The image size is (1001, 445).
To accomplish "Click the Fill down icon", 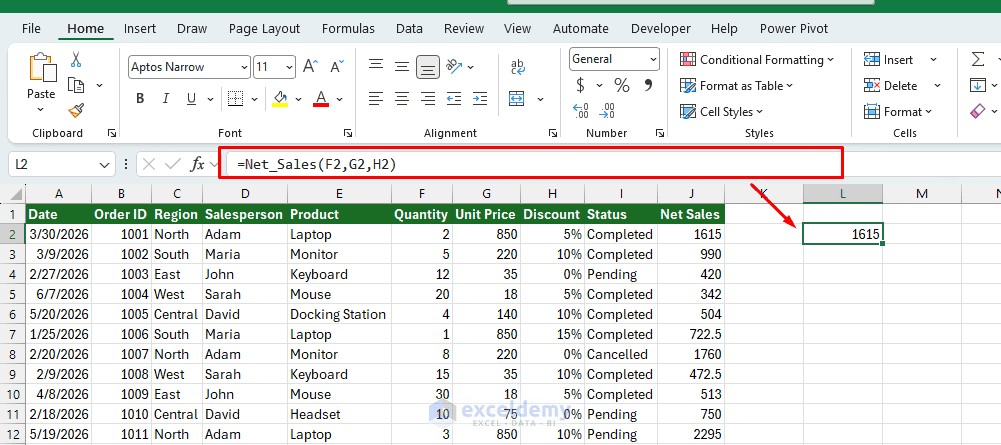I will click(x=977, y=85).
